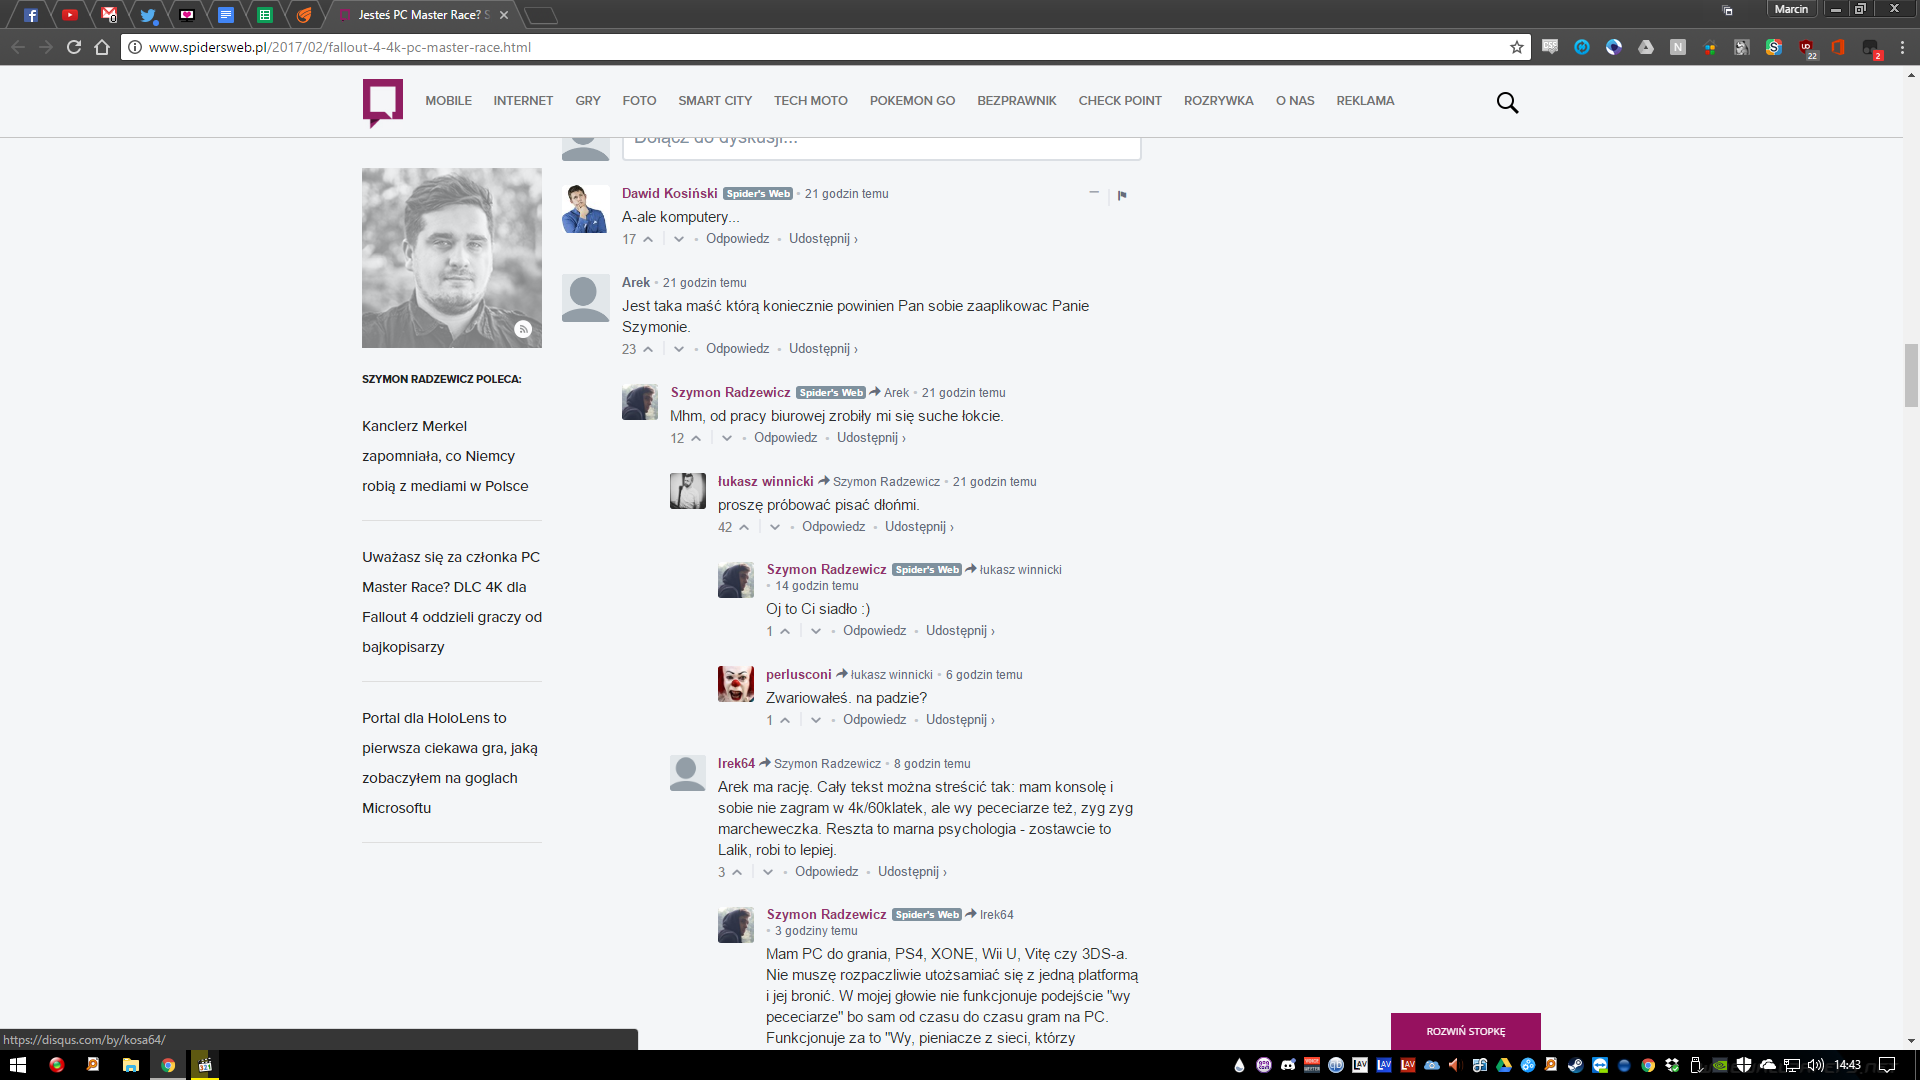Open Chrome's three-dot menu
Screen dimensions: 1920x1080
pyautogui.click(x=1902, y=47)
